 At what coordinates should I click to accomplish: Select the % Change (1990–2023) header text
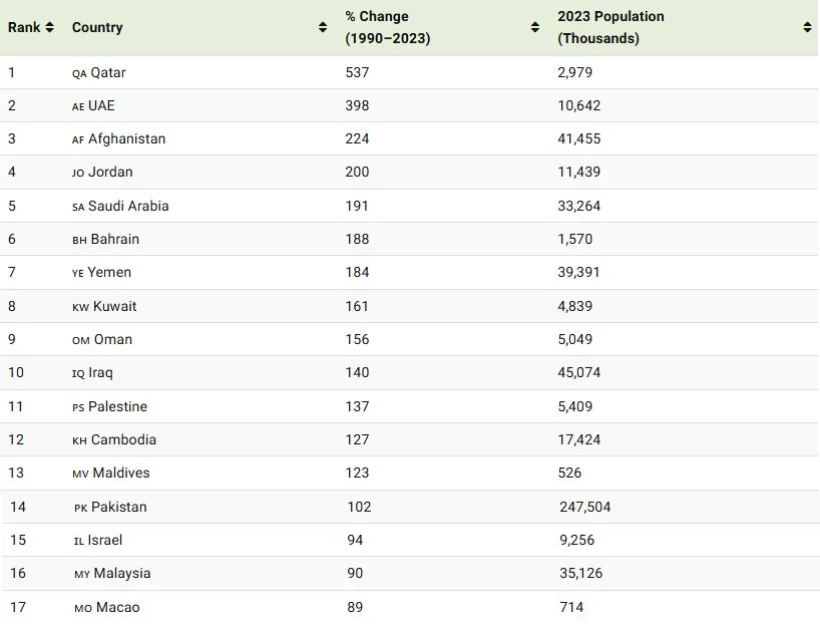tap(387, 27)
